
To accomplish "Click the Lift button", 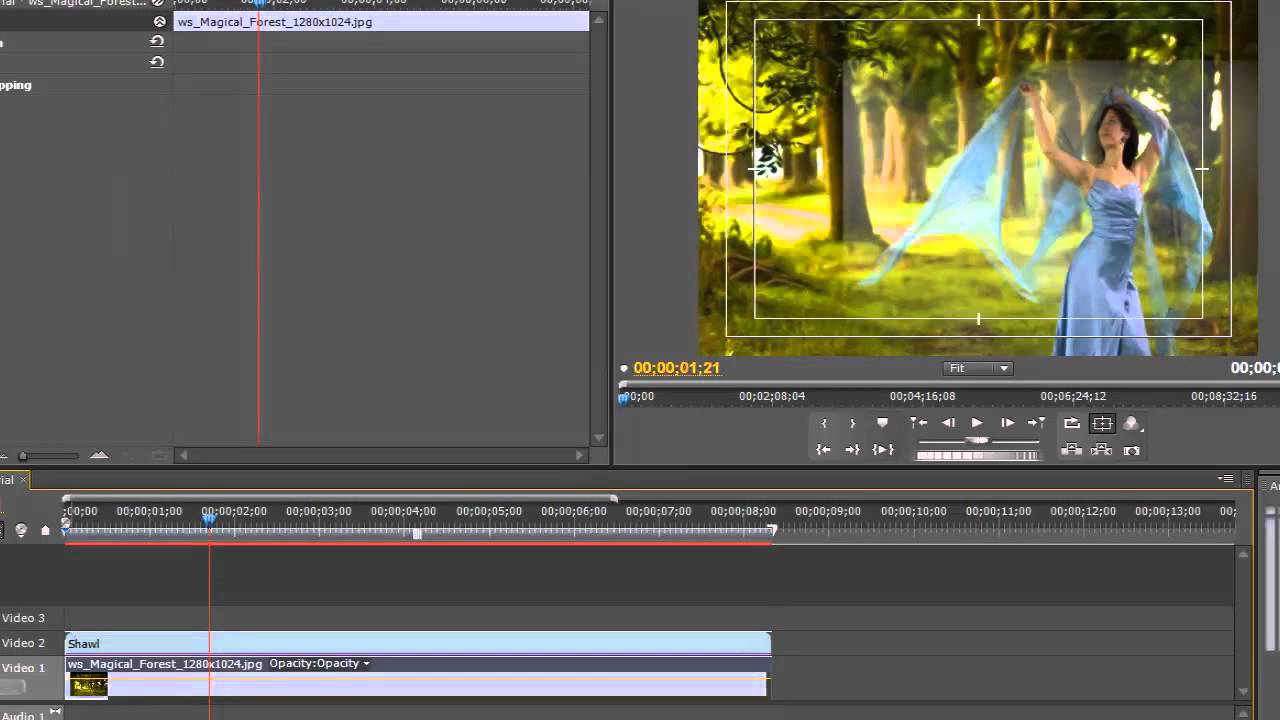I will coord(1071,450).
